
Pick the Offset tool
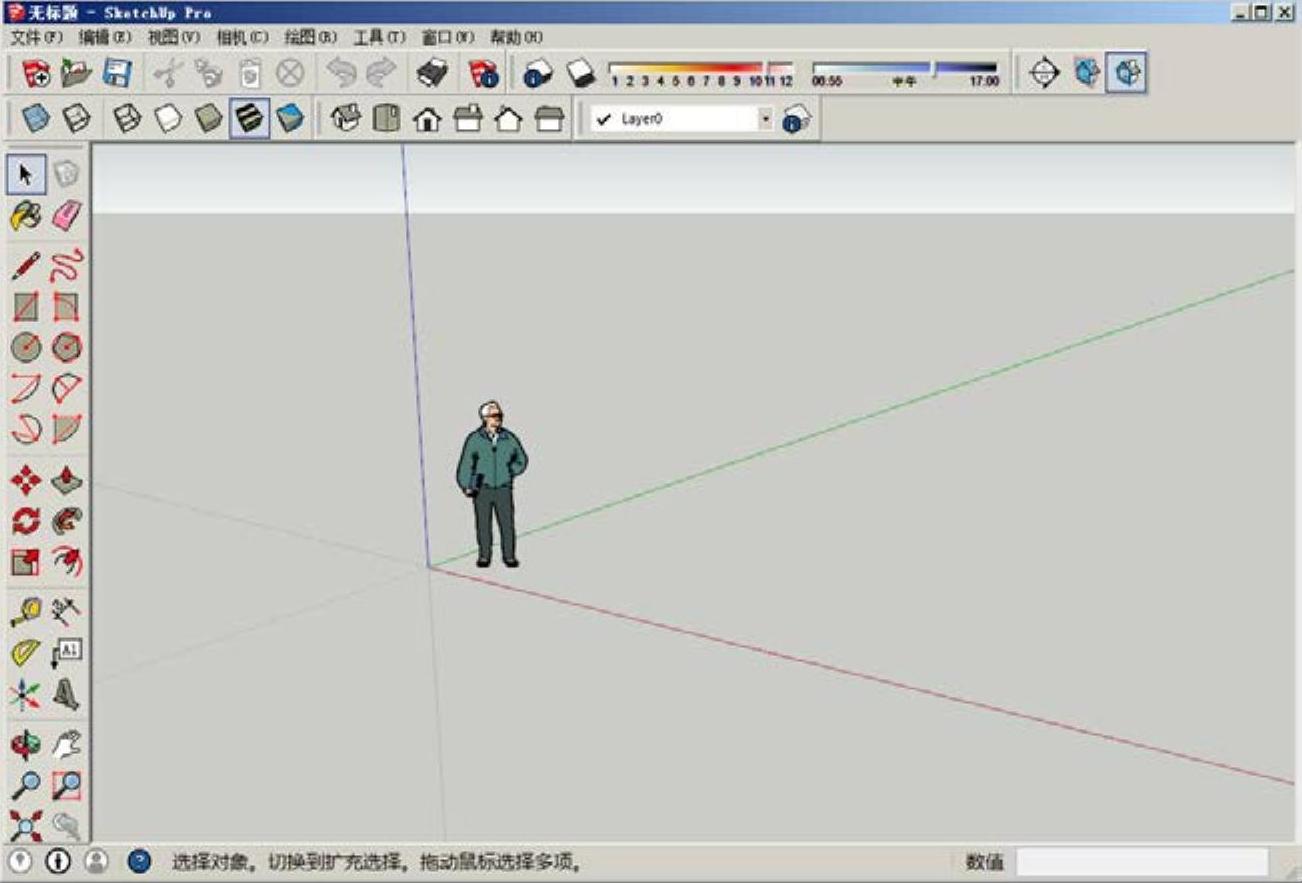pos(66,561)
